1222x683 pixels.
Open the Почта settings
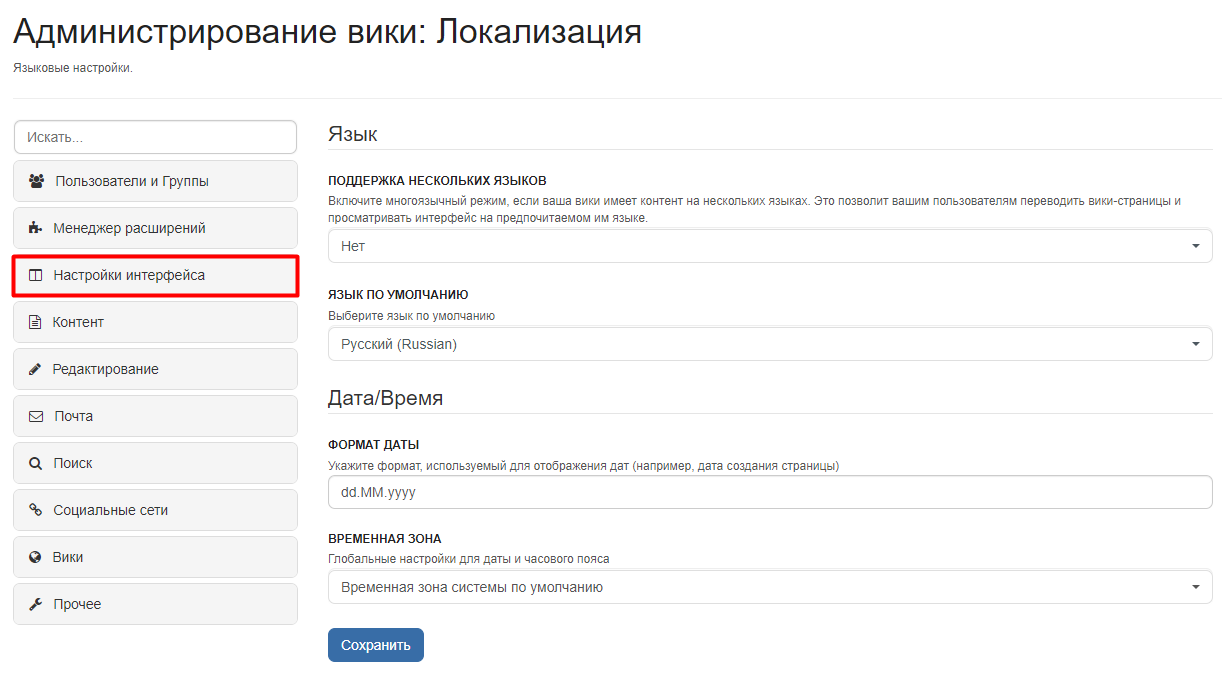(x=155, y=416)
